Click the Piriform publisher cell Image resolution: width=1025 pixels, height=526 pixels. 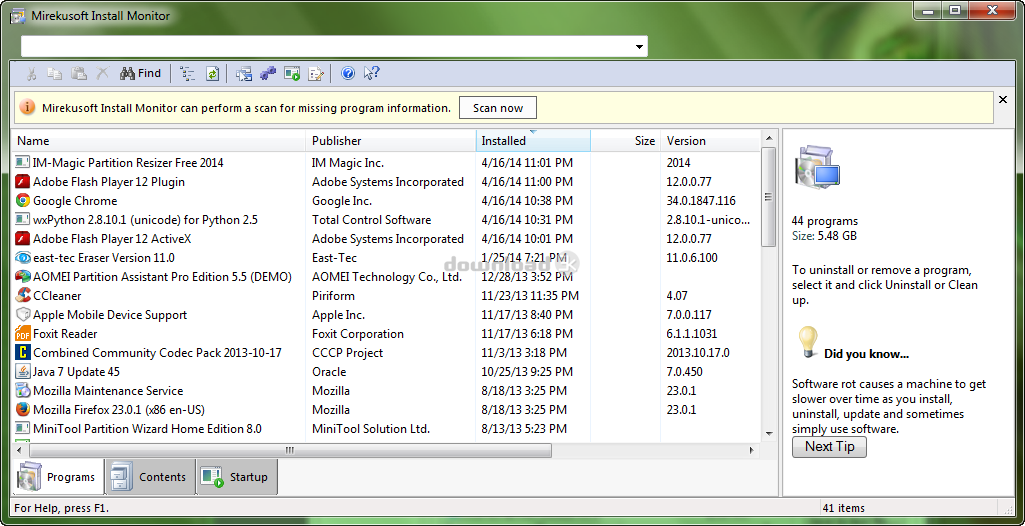pyautogui.click(x=333, y=295)
